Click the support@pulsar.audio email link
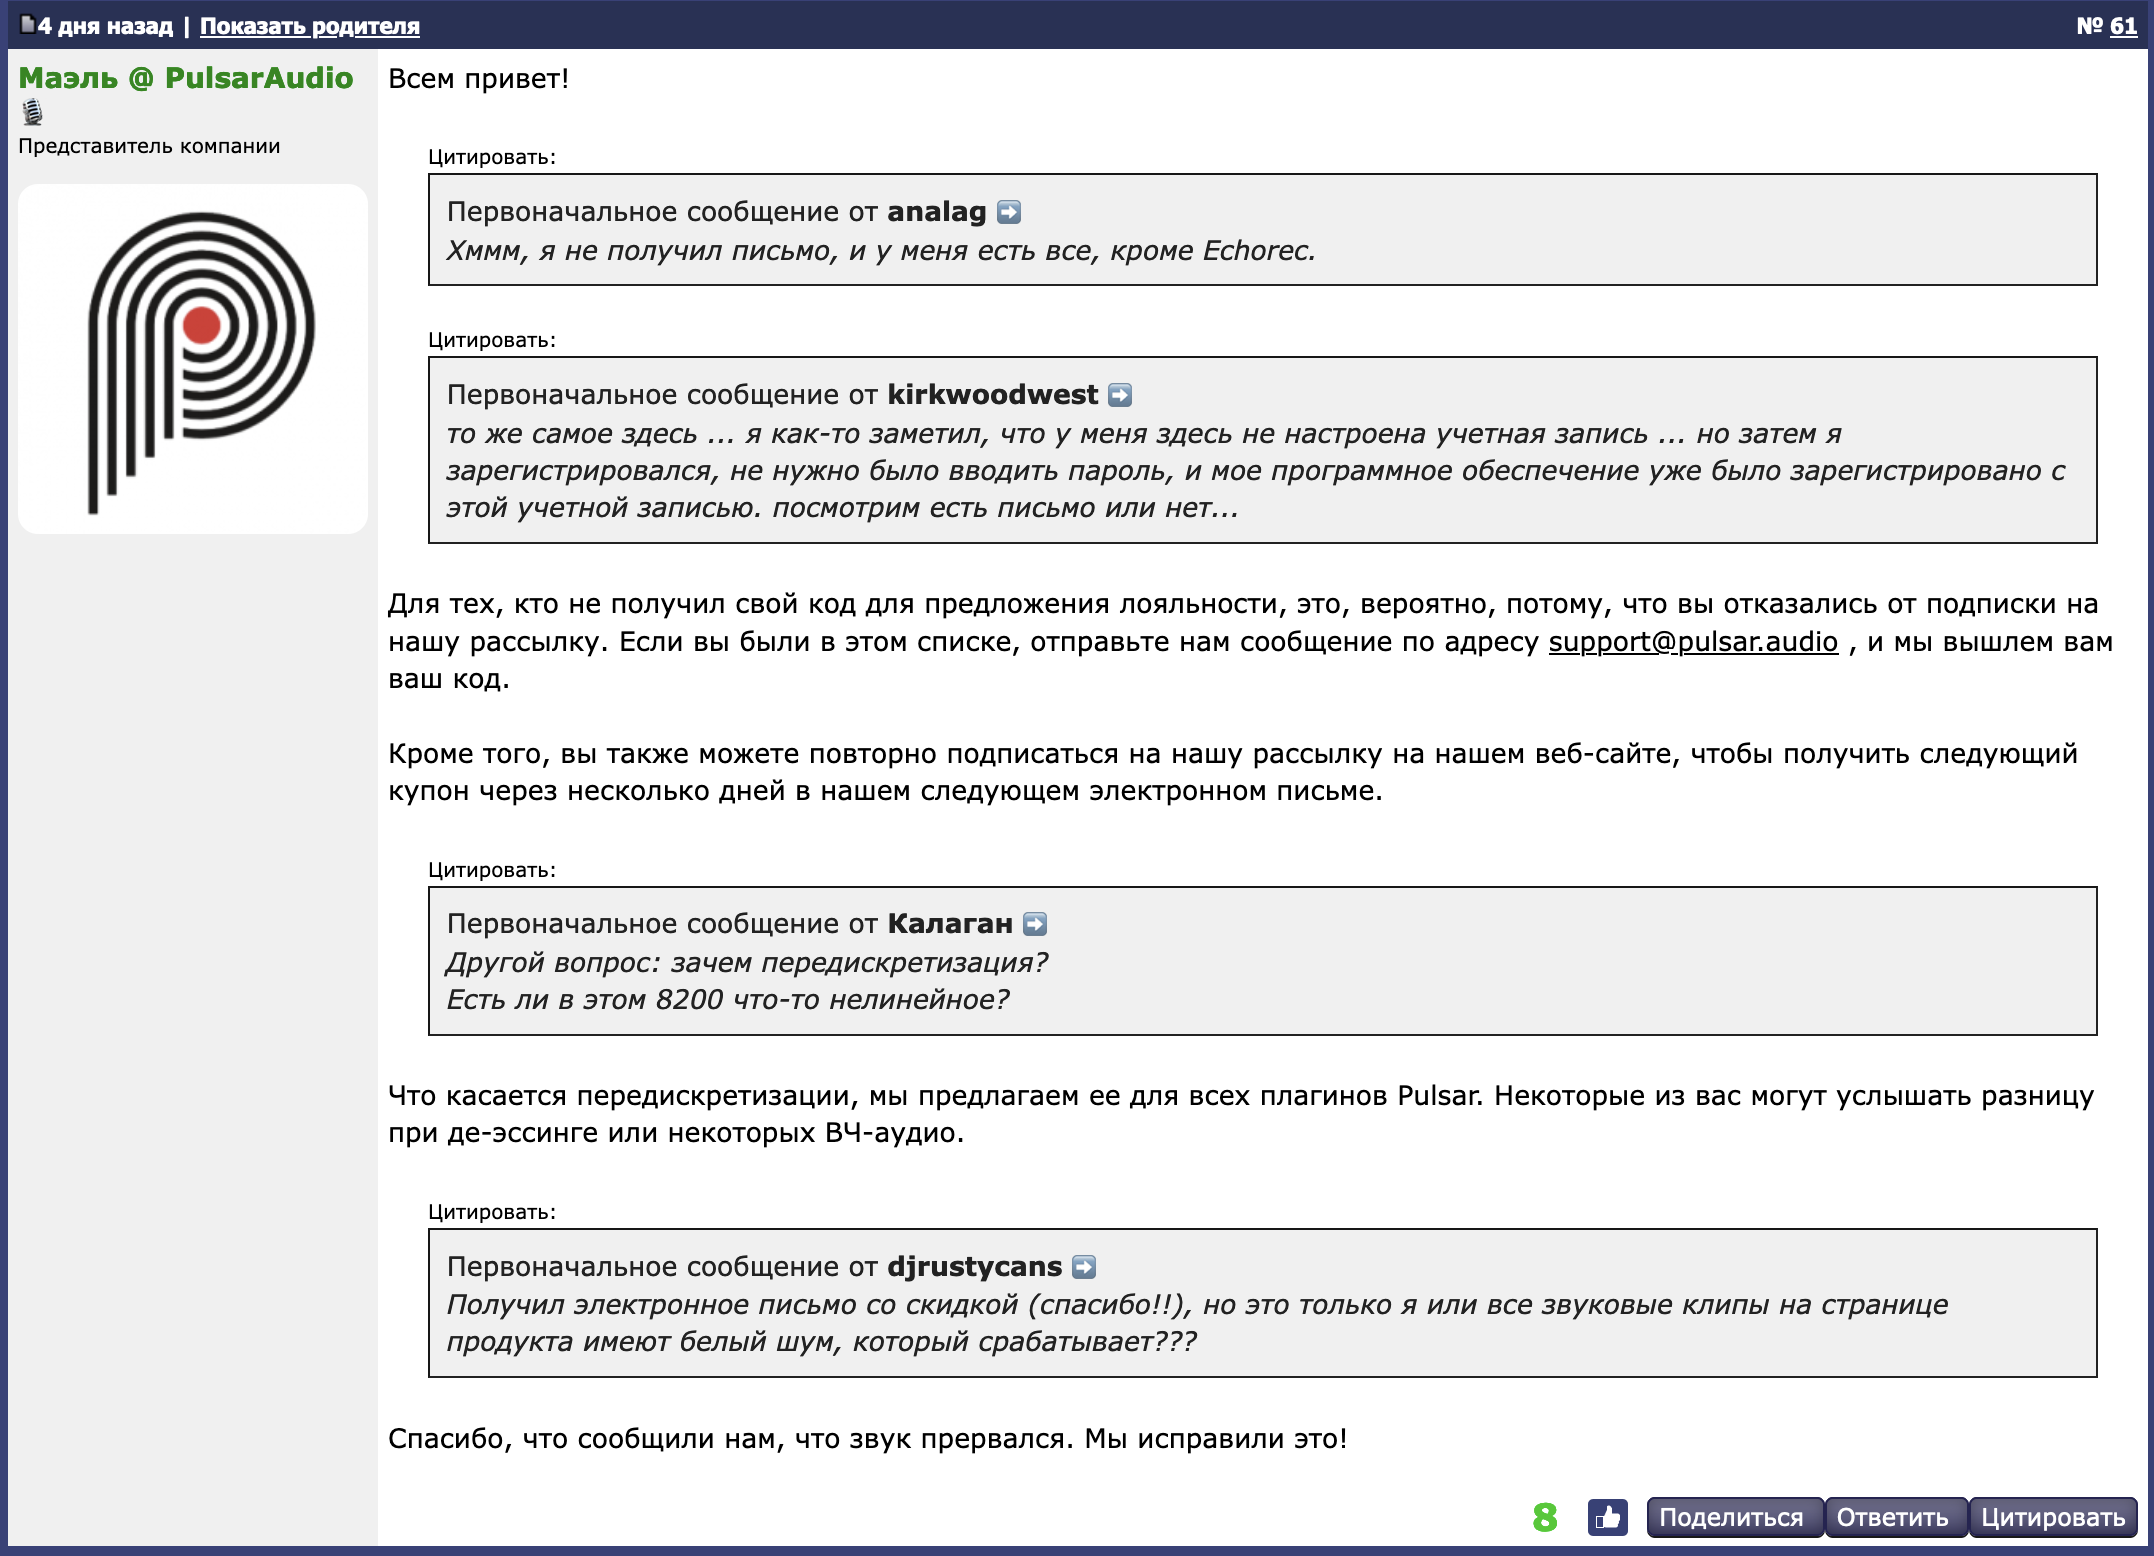This screenshot has height=1556, width=2154. point(1692,642)
